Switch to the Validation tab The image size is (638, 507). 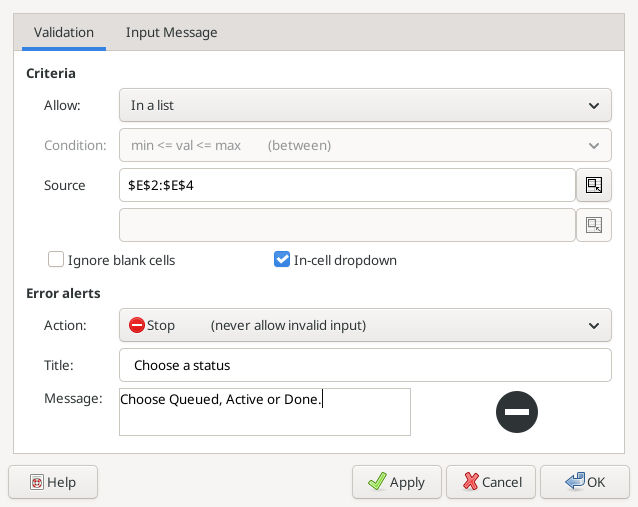[64, 33]
